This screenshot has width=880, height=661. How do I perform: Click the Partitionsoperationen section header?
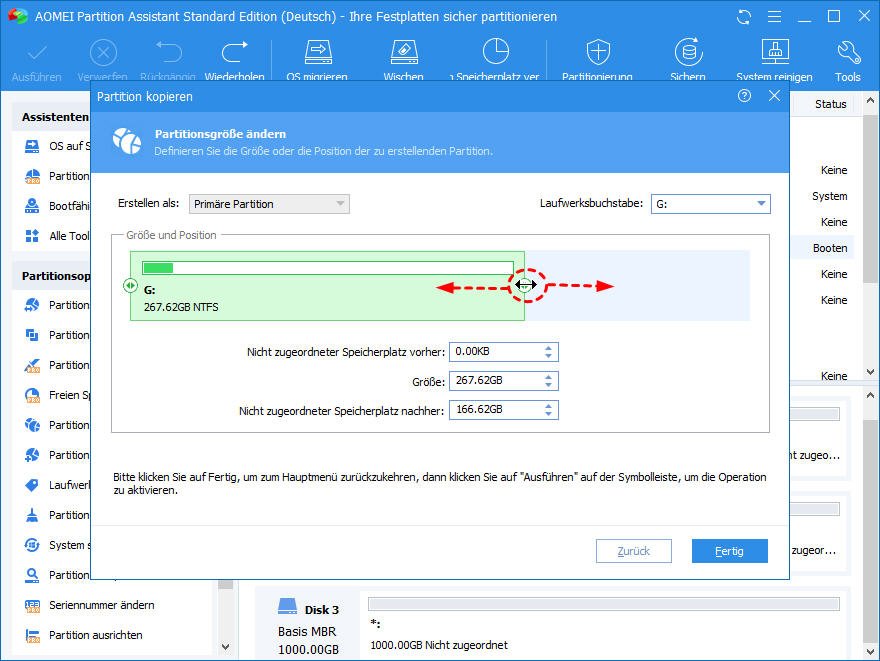56,276
